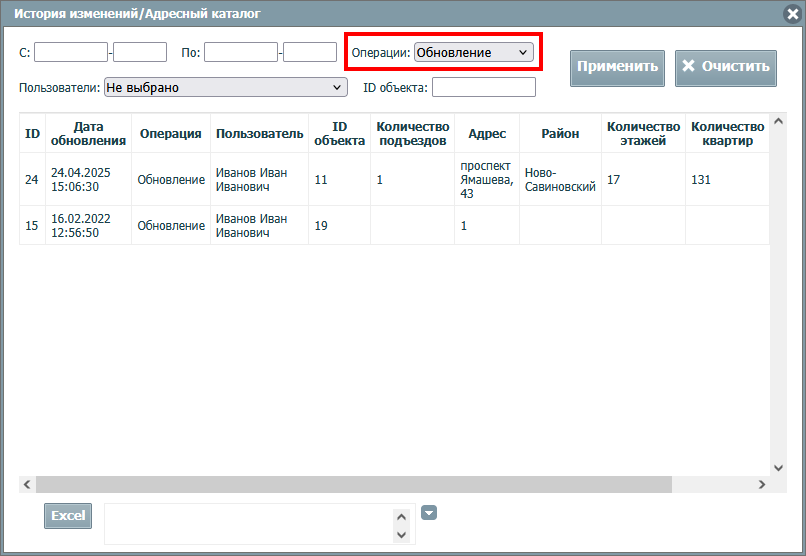Click the horizontal scrollbar right arrow
806x556 pixels.
coord(761,484)
